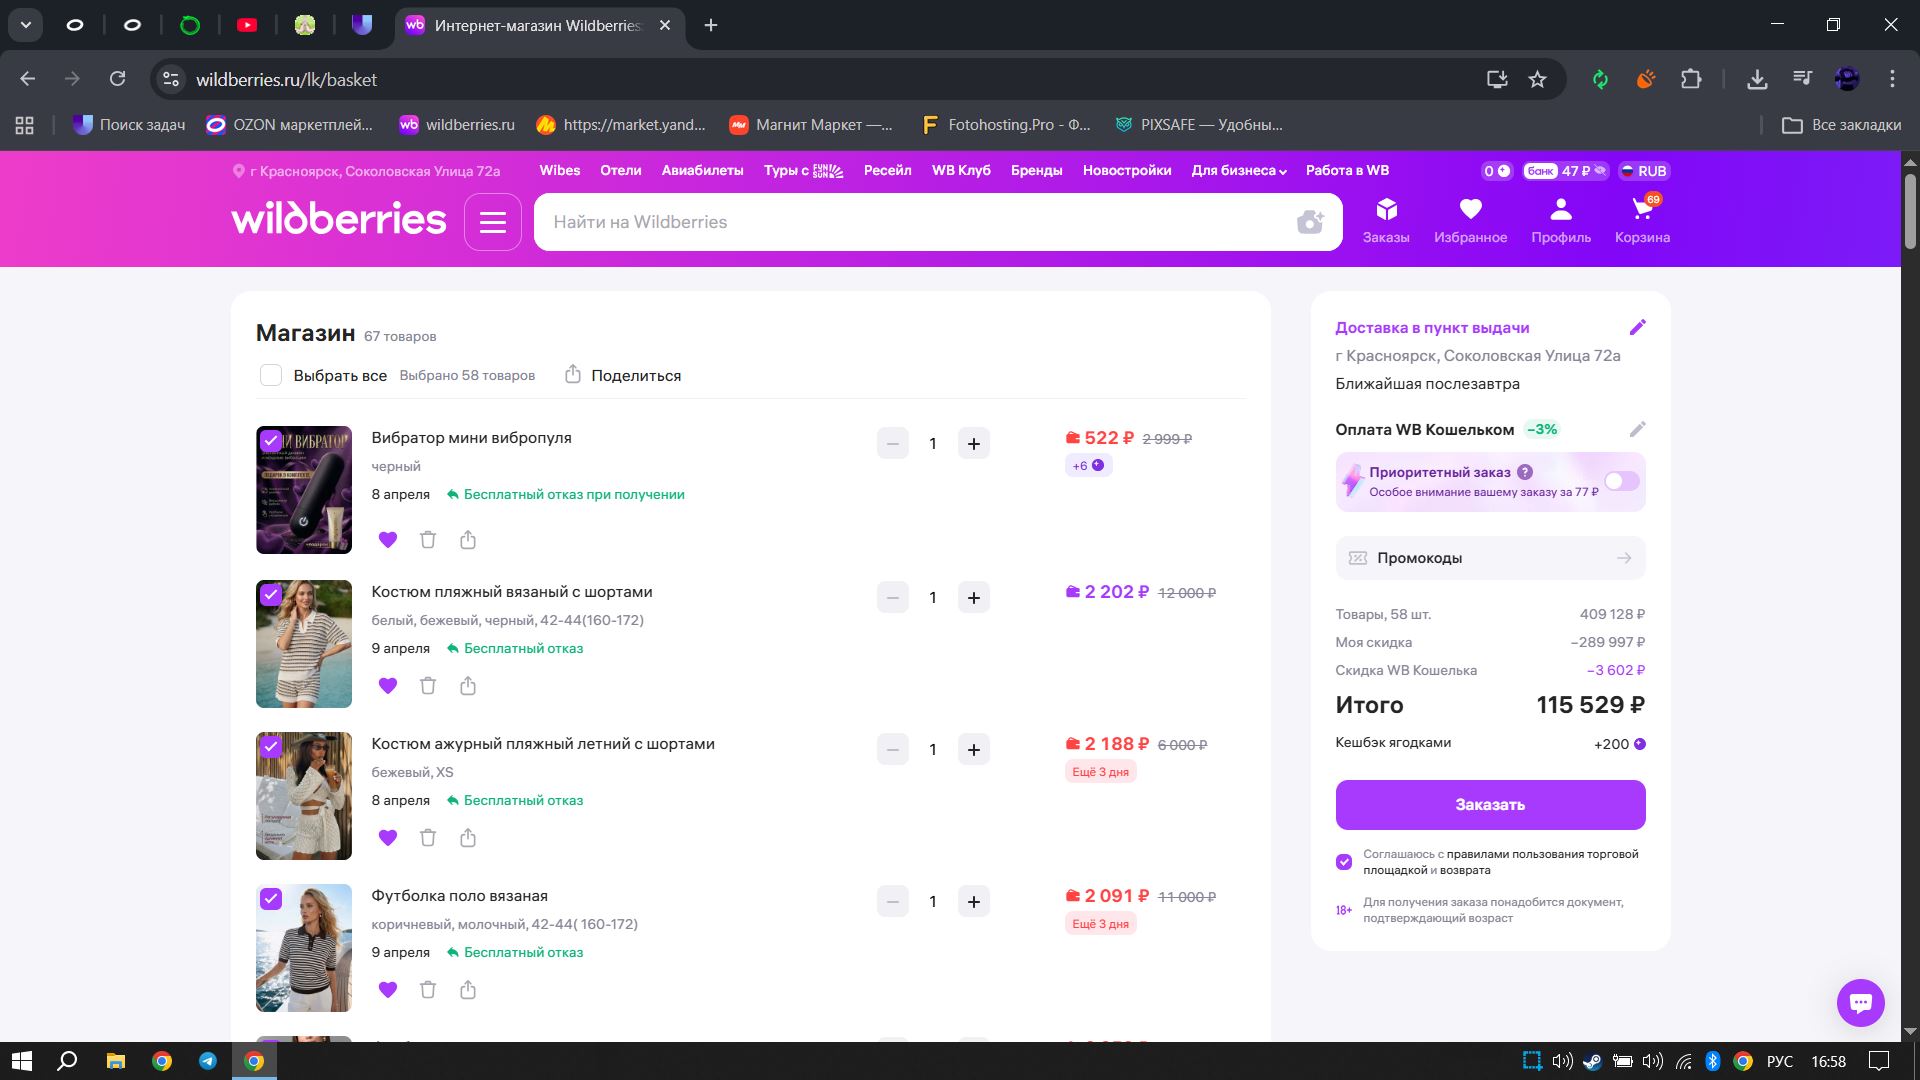The image size is (1920, 1080).
Task: Increase quantity of Костюм пляжный вязаный
Action: (973, 598)
